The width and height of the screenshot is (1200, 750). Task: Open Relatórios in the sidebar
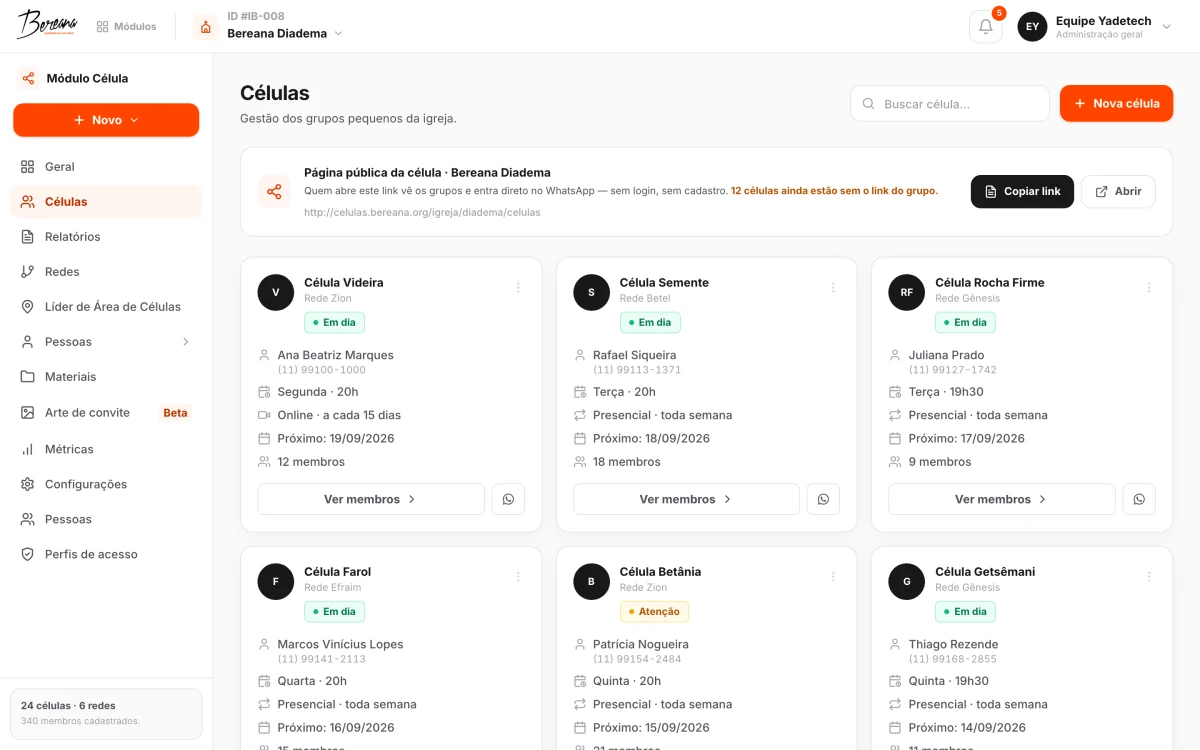[x=106, y=237]
